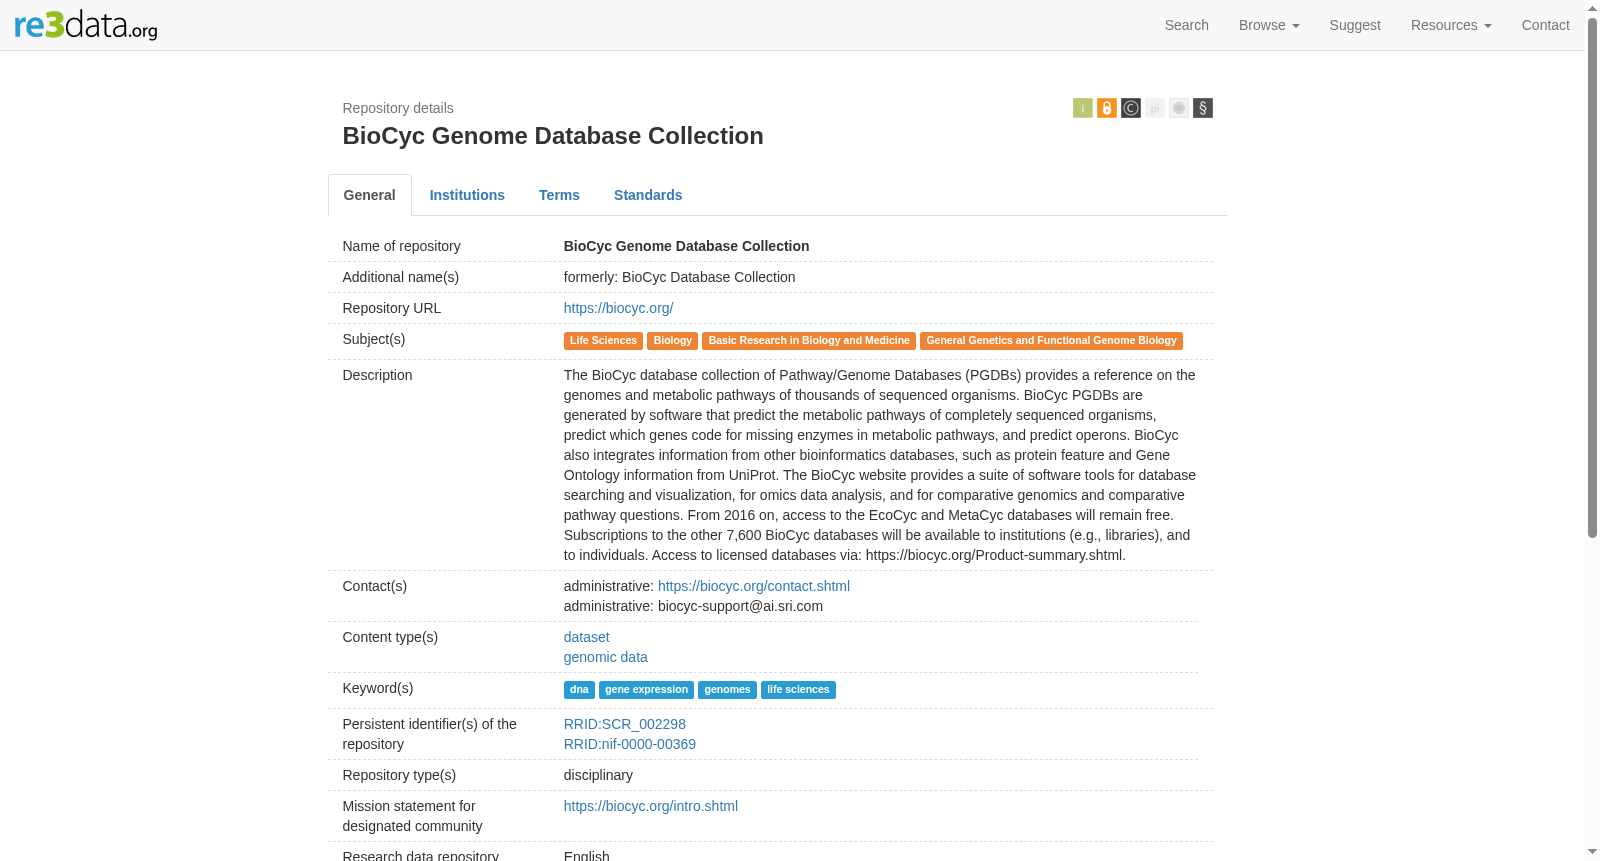Select the Standards tab
This screenshot has height=861, width=1600.
648,195
